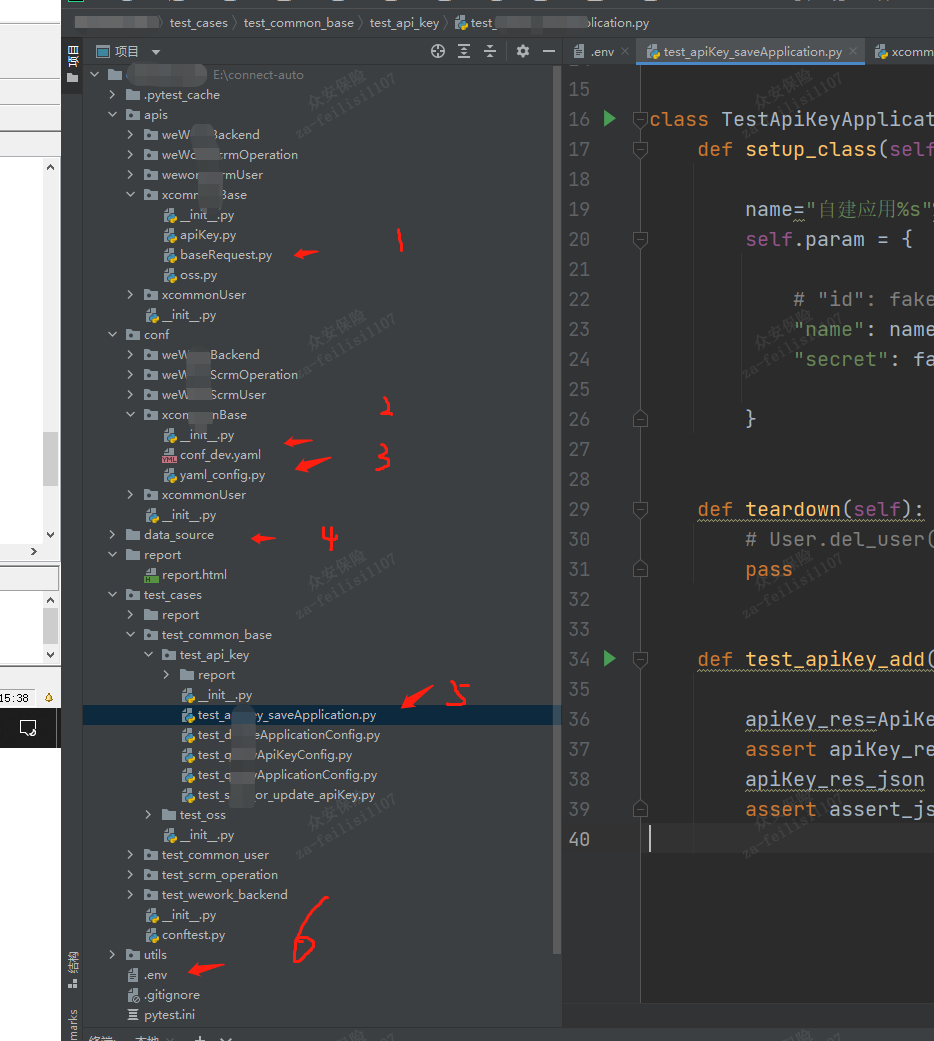The width and height of the screenshot is (934, 1041).
Task: Expand the test_scrm_operation folder
Action: pyautogui.click(x=130, y=875)
